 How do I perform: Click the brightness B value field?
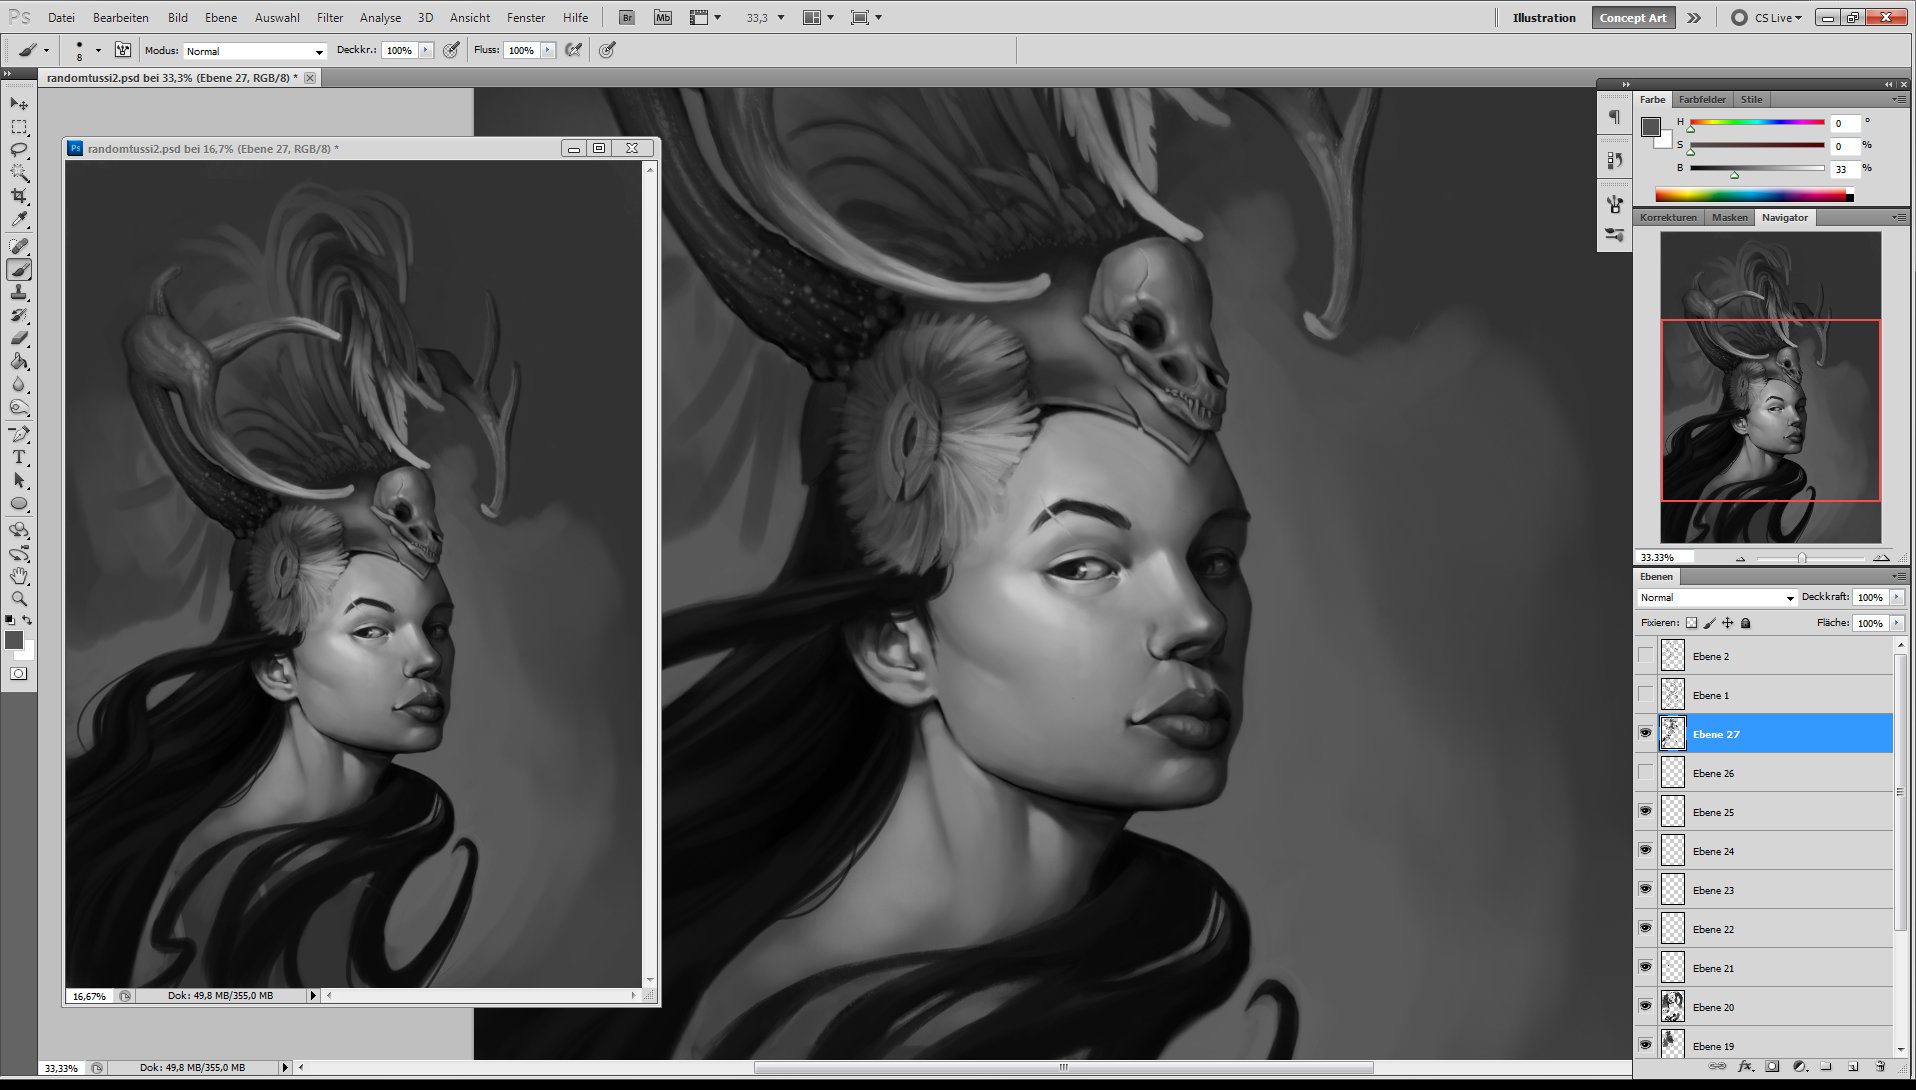tap(1846, 169)
